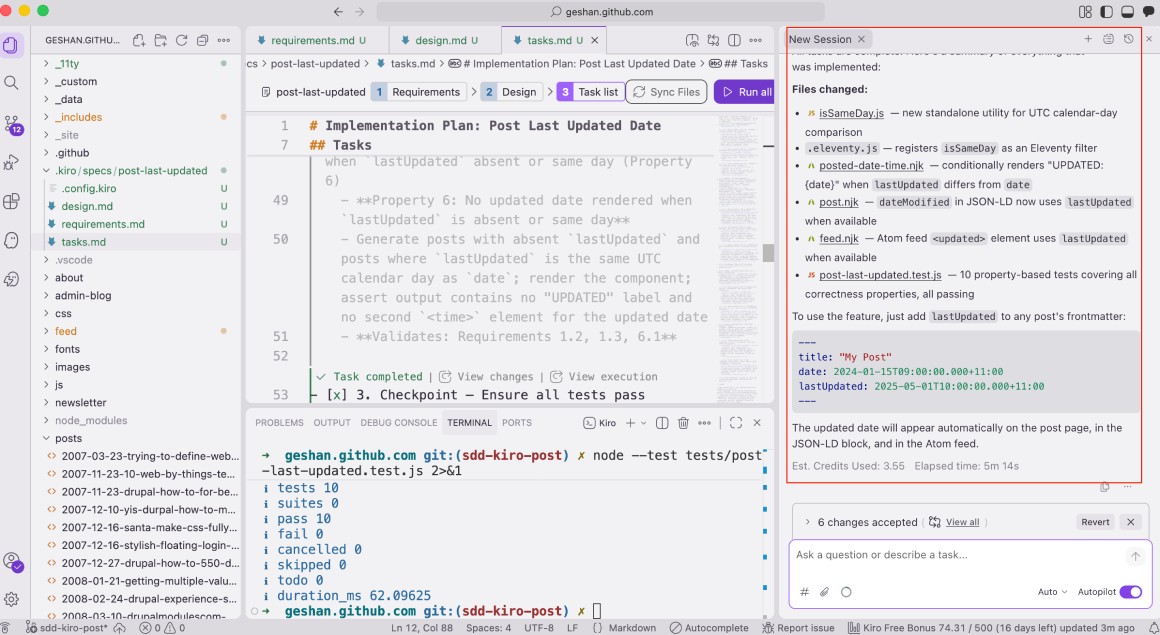Click the Run all tasks button
The image size is (1160, 635).
[745, 92]
